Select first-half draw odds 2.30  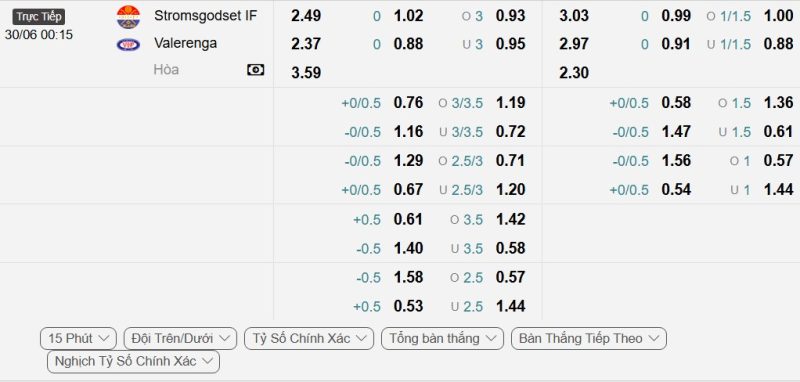pos(574,72)
